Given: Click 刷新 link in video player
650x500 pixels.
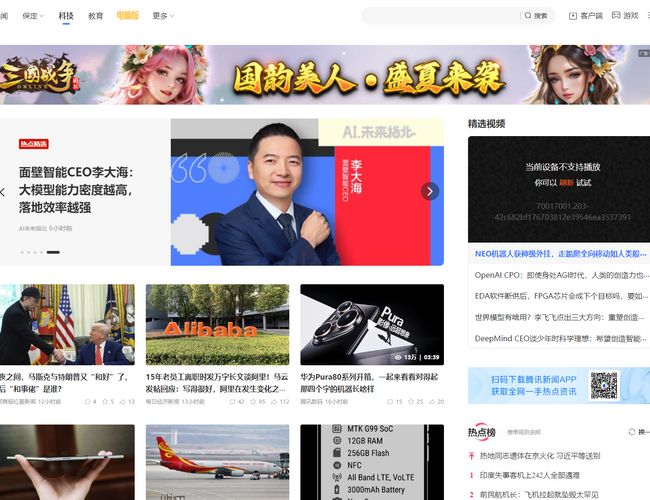Looking at the screenshot, I should click(x=566, y=183).
